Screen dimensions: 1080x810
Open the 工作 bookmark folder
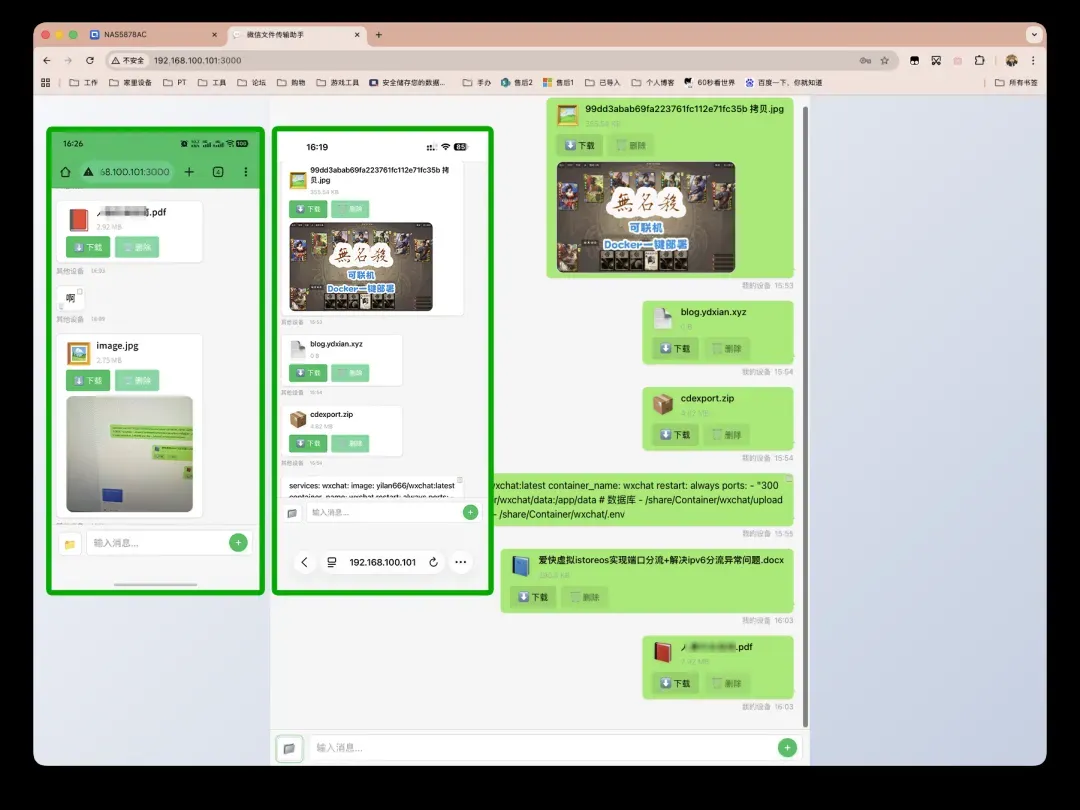pyautogui.click(x=83, y=83)
